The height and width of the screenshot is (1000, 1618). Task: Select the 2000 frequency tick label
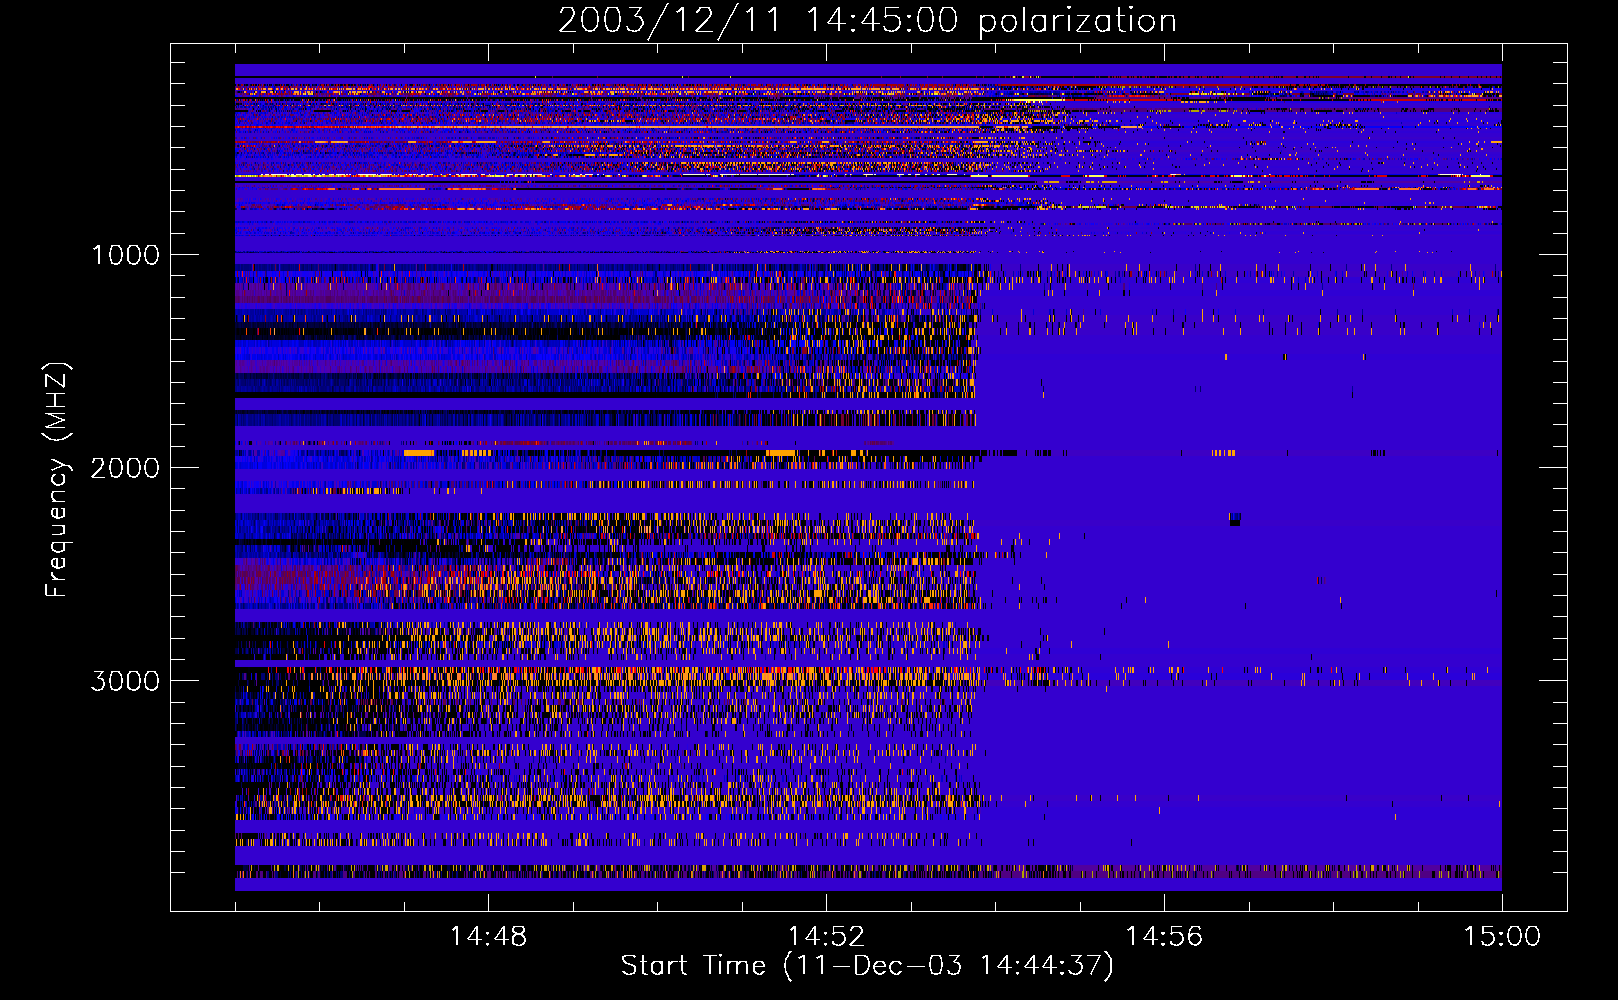(x=125, y=468)
